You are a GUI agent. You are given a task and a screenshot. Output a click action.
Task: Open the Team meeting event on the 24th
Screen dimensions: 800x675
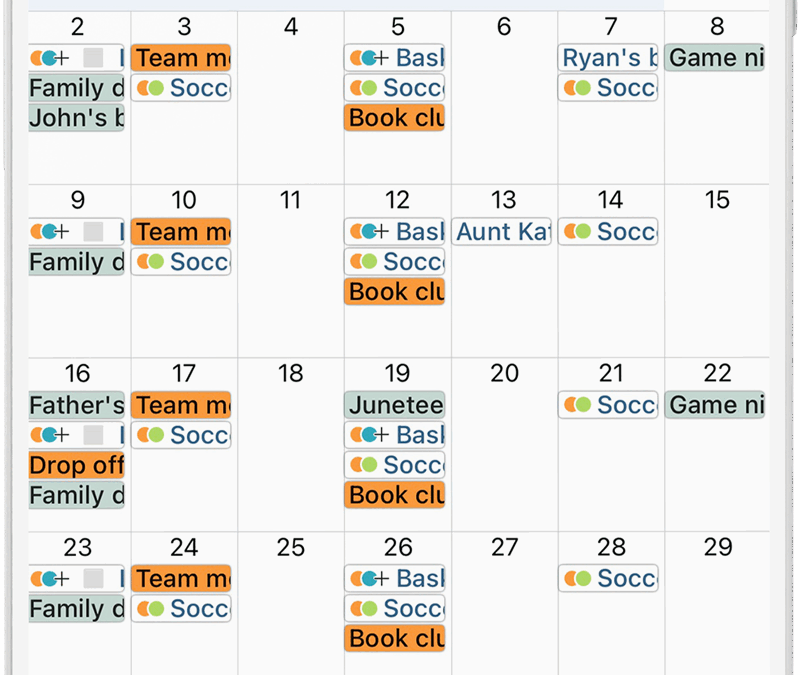181,579
